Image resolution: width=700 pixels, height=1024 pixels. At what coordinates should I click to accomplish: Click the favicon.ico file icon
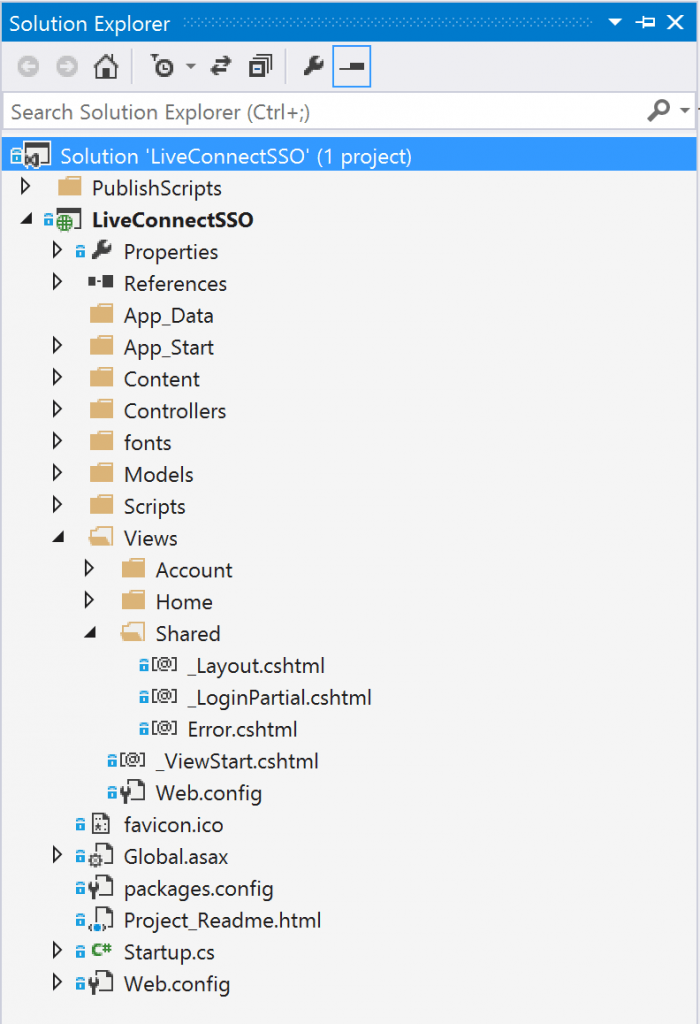click(x=101, y=824)
